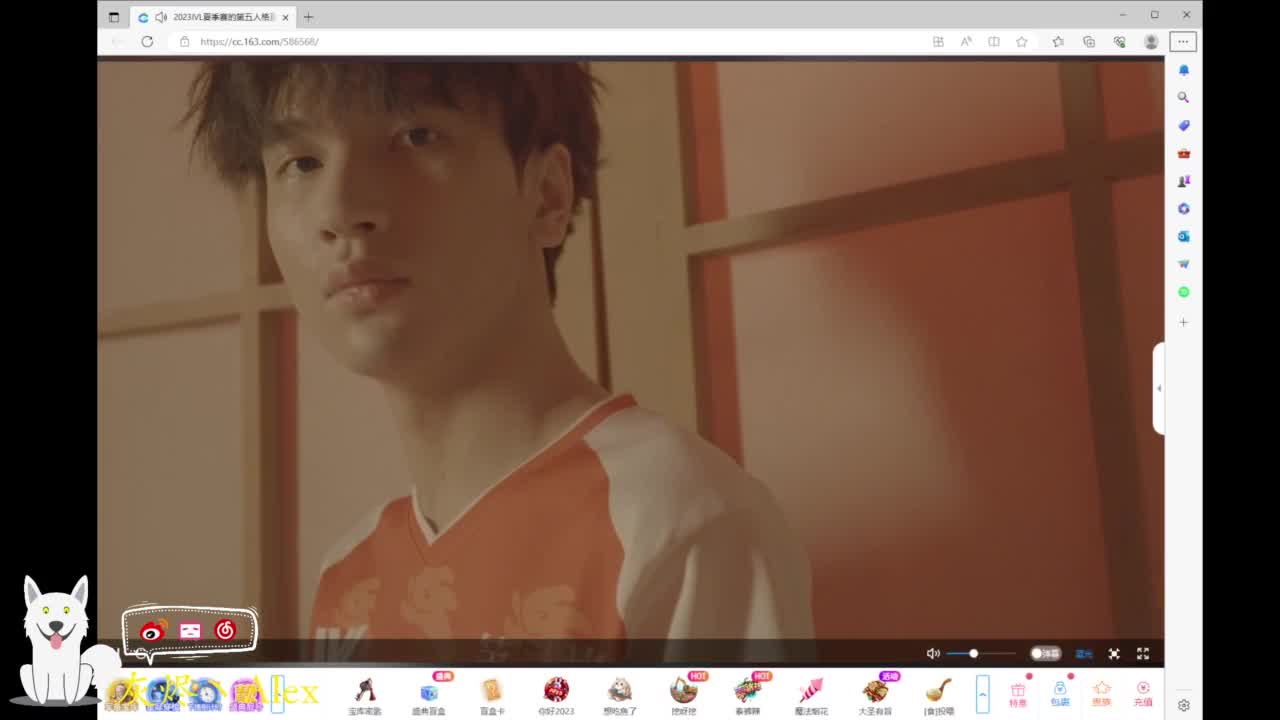The width and height of the screenshot is (1280, 720).
Task: View site information via the lock icon
Action: coord(184,41)
